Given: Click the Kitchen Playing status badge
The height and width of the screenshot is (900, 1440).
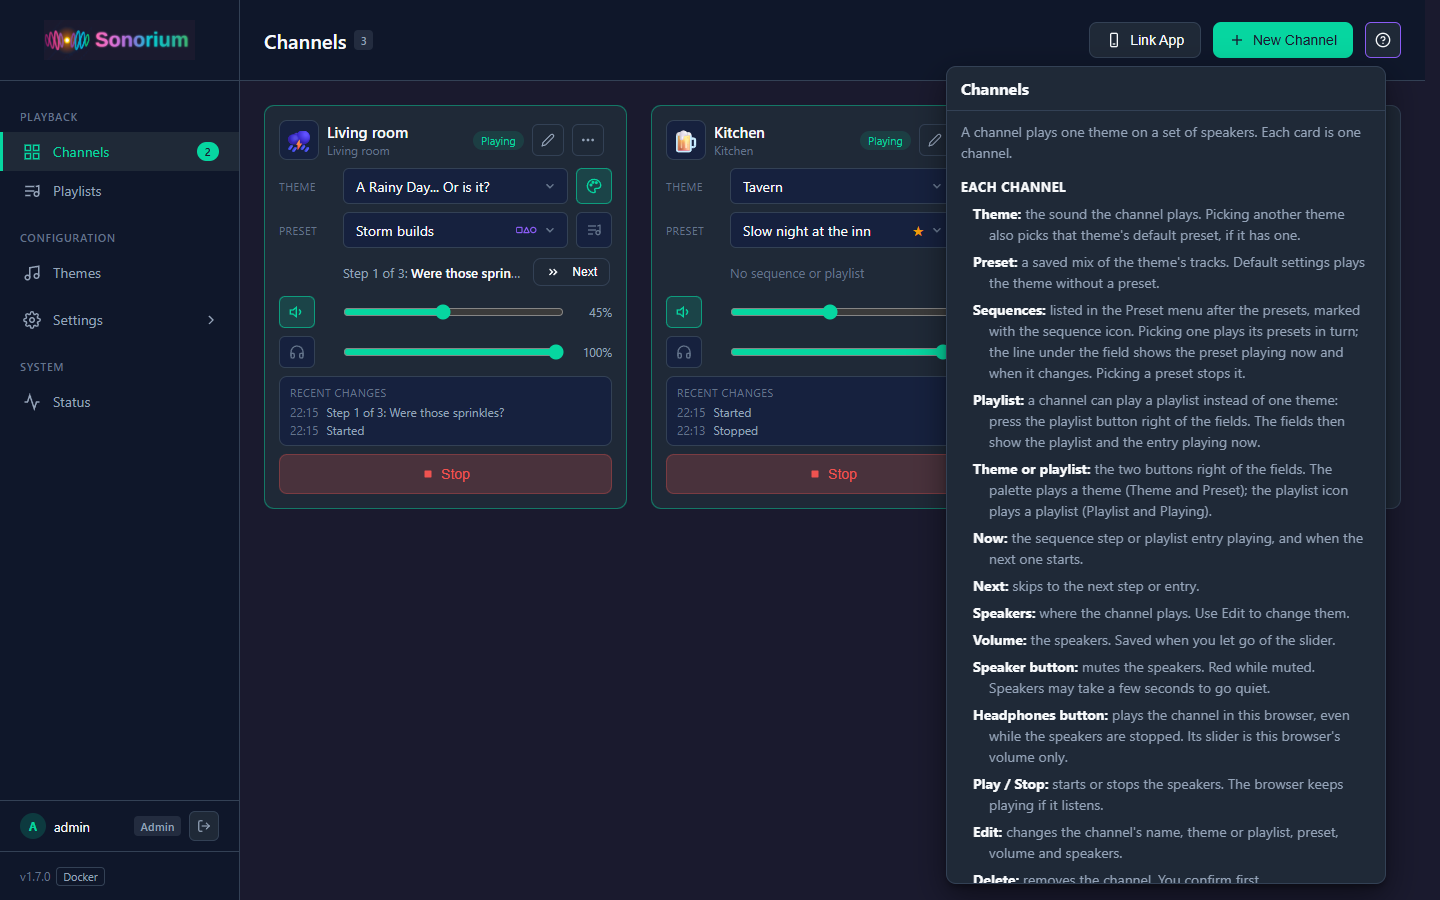Looking at the screenshot, I should click(885, 141).
